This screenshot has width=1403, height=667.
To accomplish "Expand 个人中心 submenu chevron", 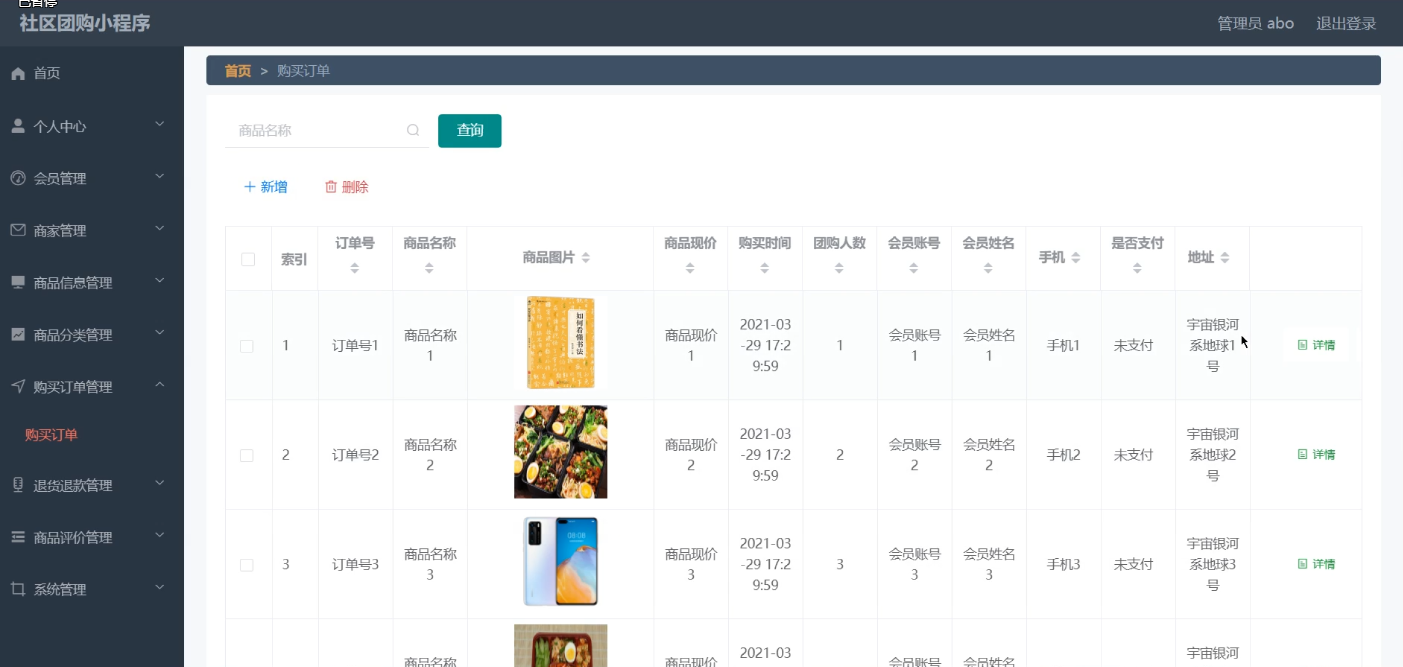I will pos(159,124).
